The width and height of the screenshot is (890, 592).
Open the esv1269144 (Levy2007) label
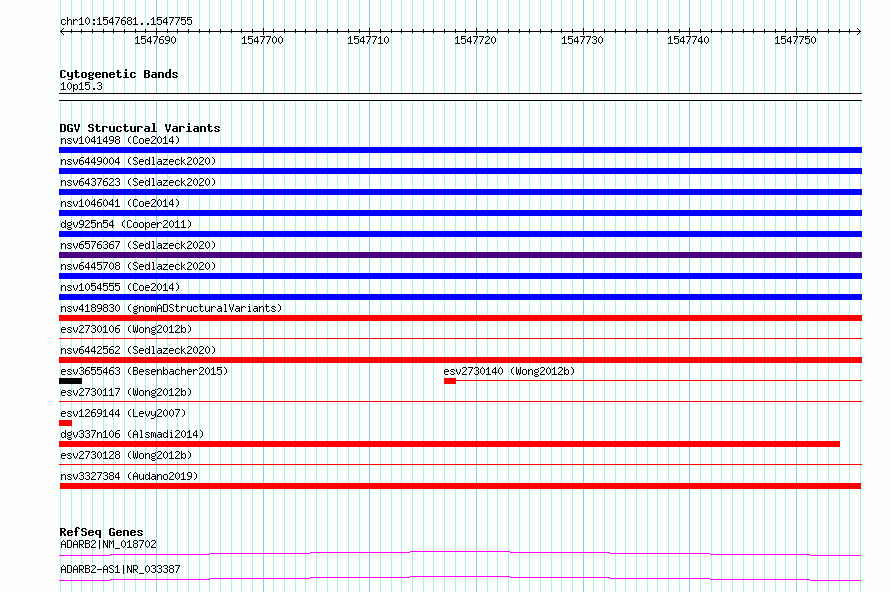(x=123, y=413)
